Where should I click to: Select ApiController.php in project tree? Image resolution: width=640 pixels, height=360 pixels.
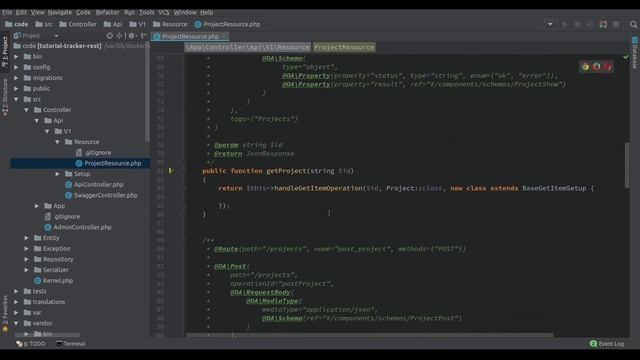tap(98, 184)
